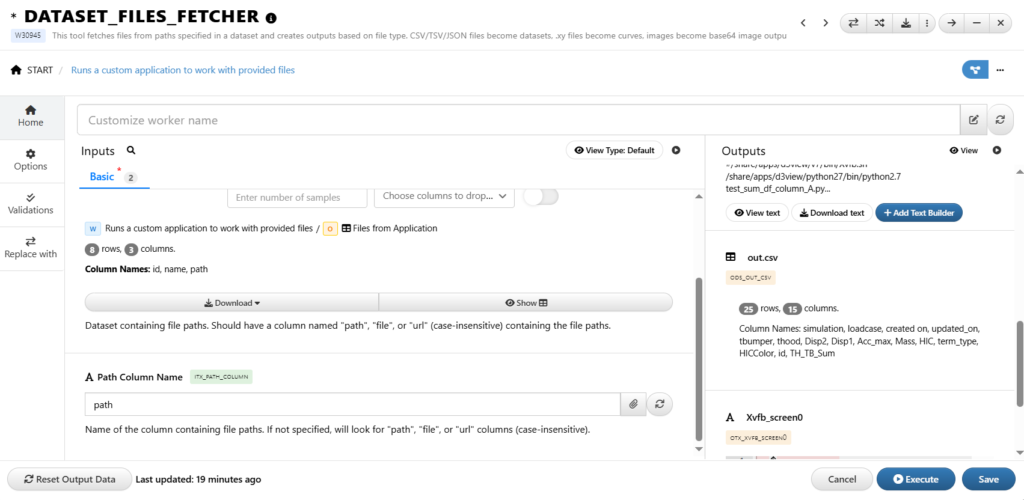Open Options in the left sidebar
This screenshot has height=500, width=1024.
[x=31, y=160]
